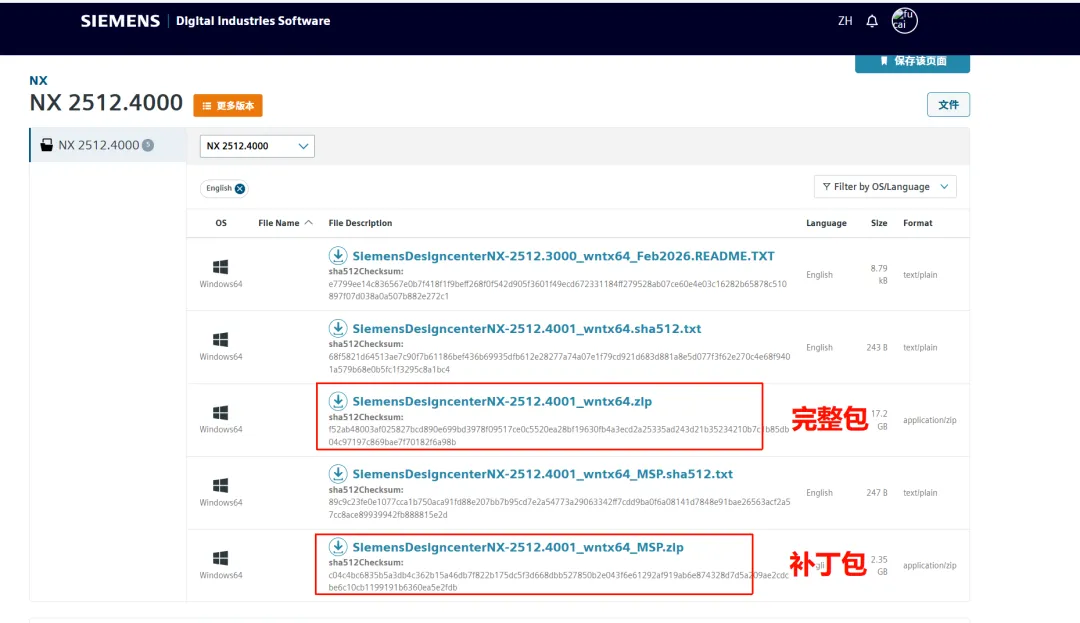Select the checksum text of MSP.sha512.txt row
Image resolution: width=1080 pixels, height=623 pixels.
559,508
